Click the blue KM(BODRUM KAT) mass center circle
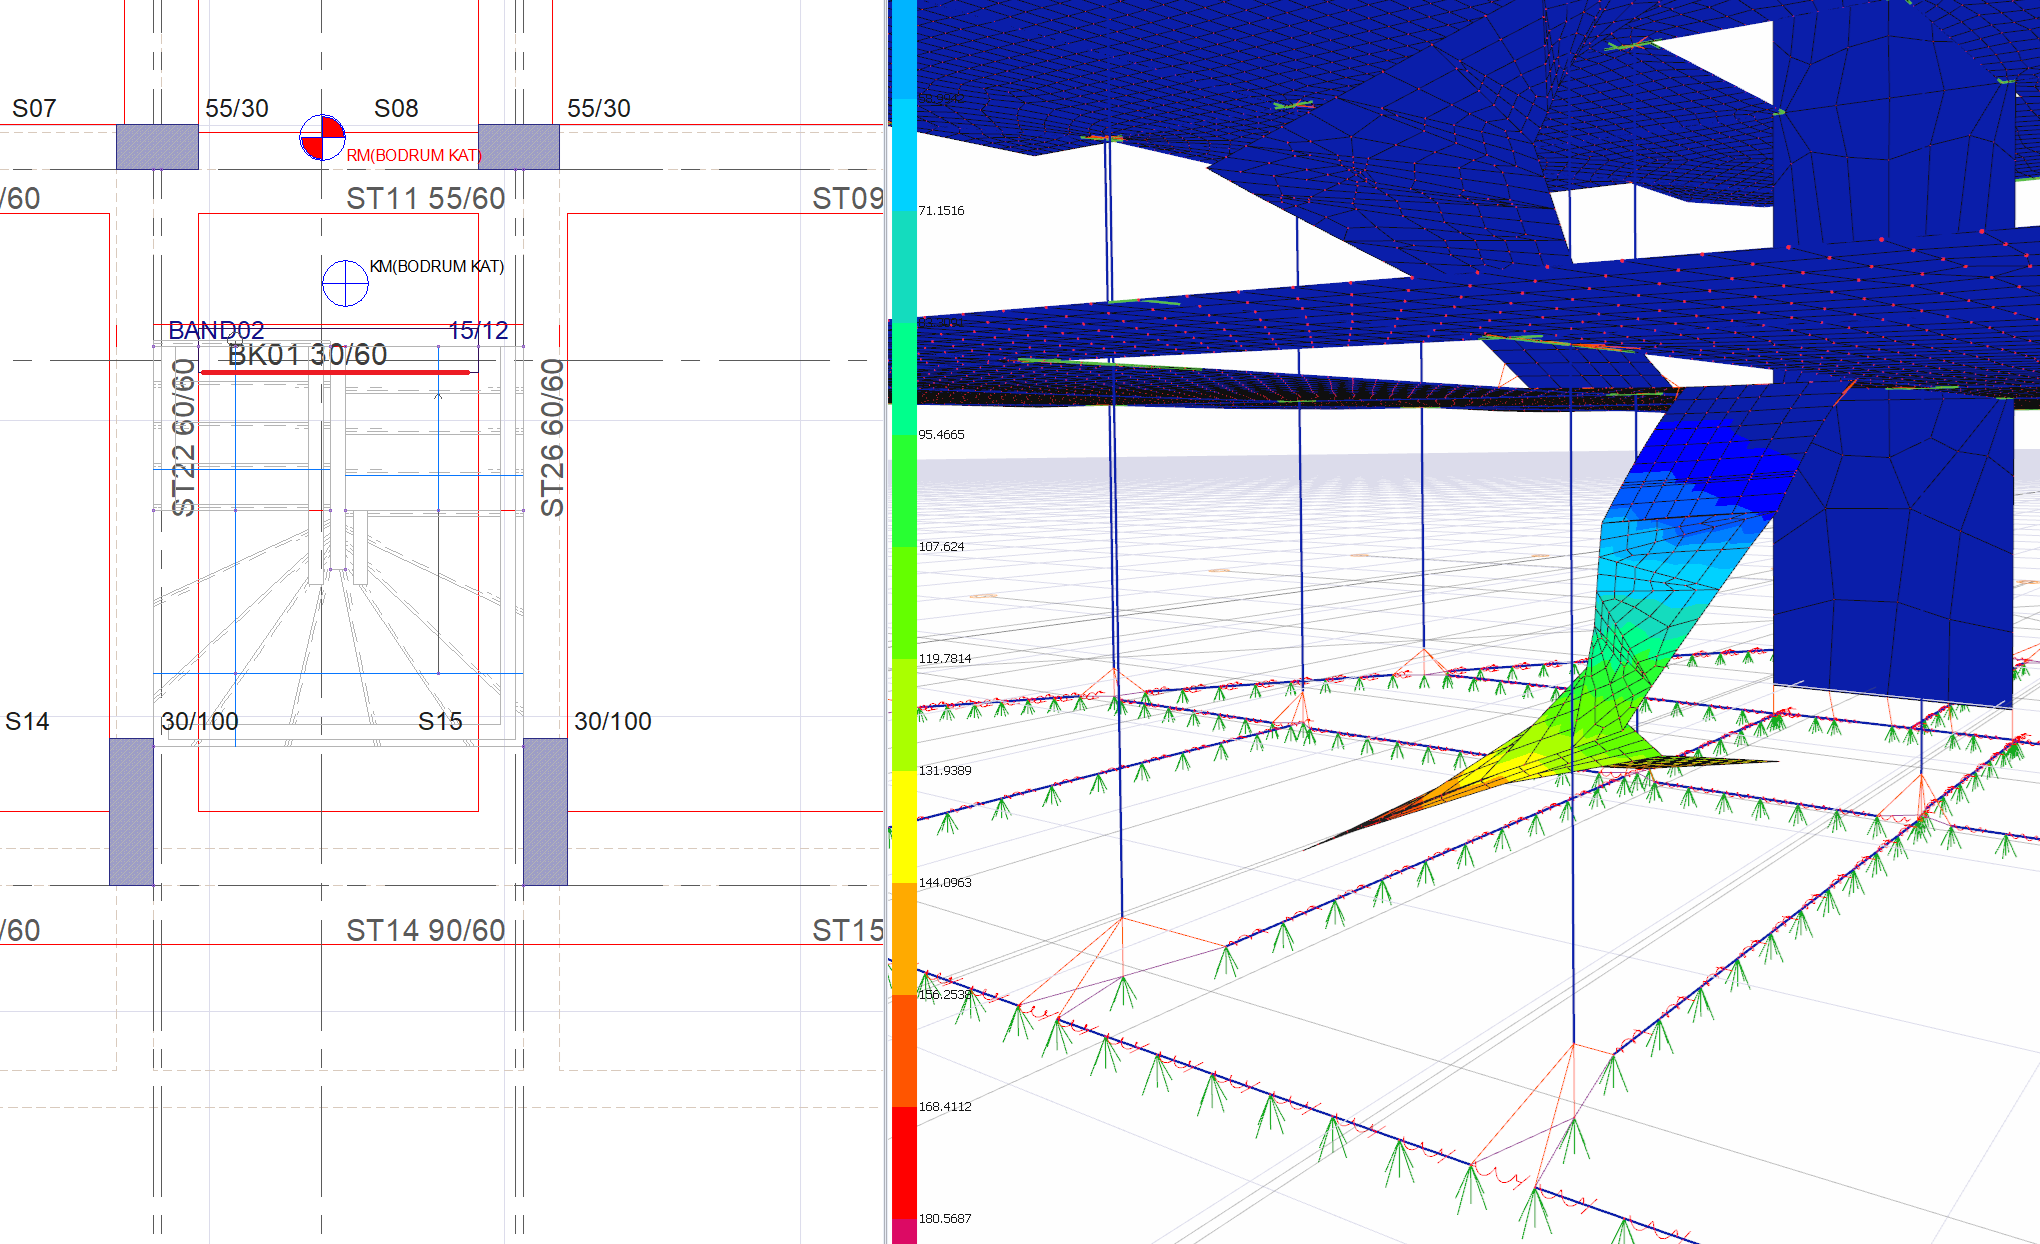The image size is (2040, 1244). (345, 283)
